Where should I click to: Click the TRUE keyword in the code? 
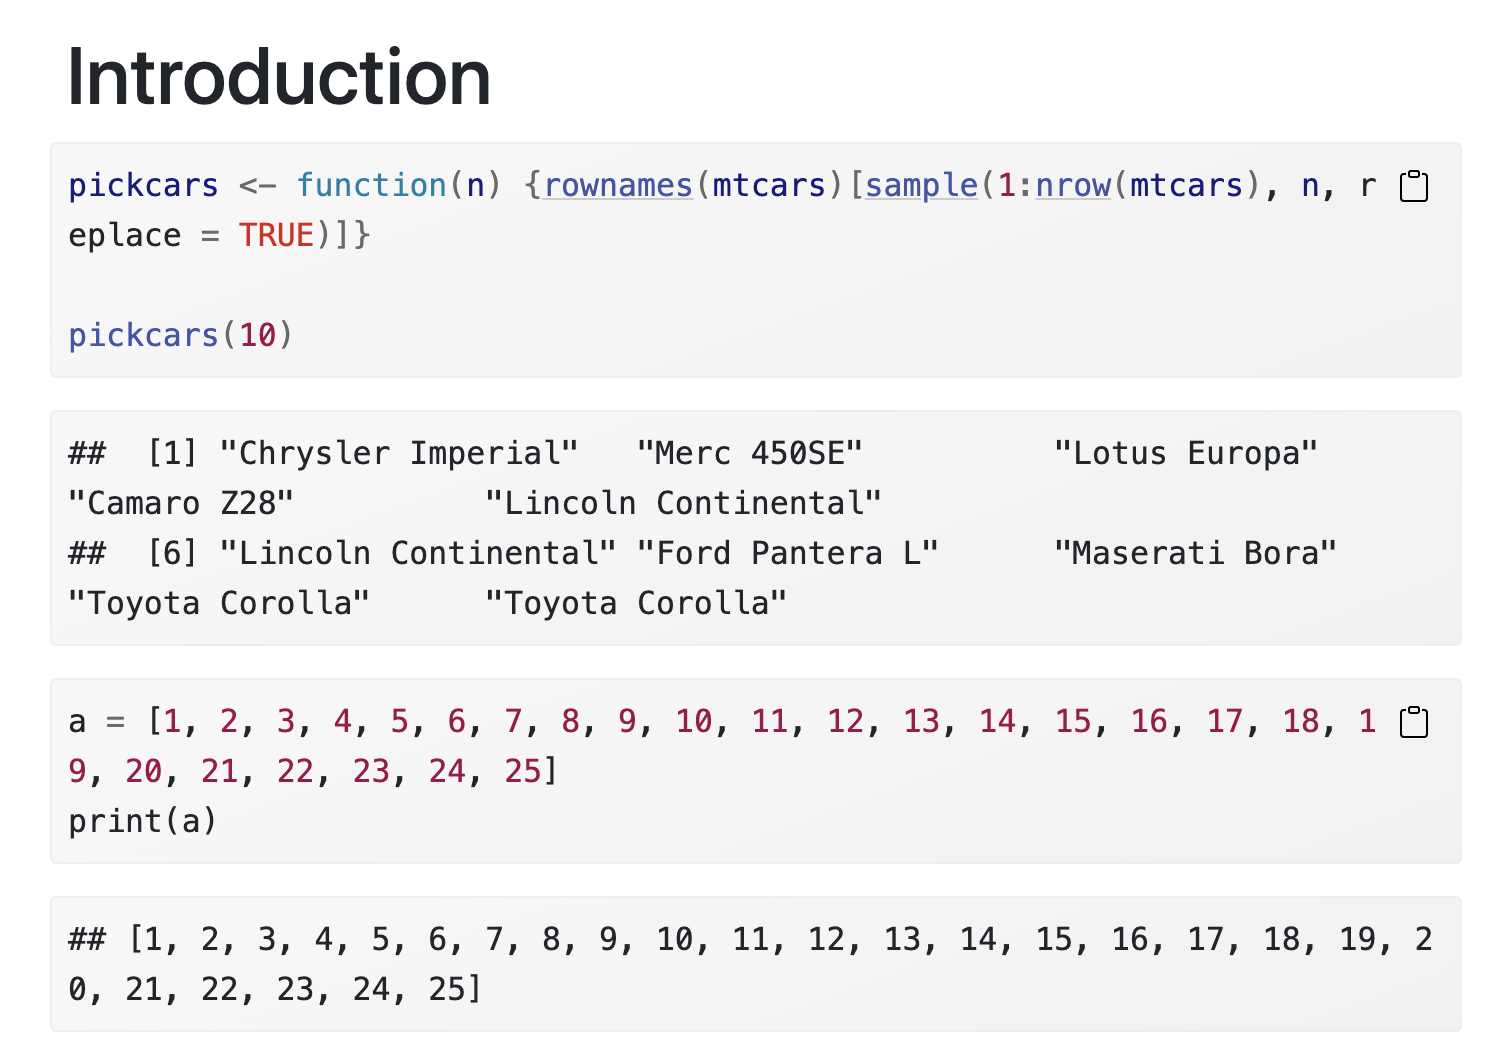(x=276, y=235)
